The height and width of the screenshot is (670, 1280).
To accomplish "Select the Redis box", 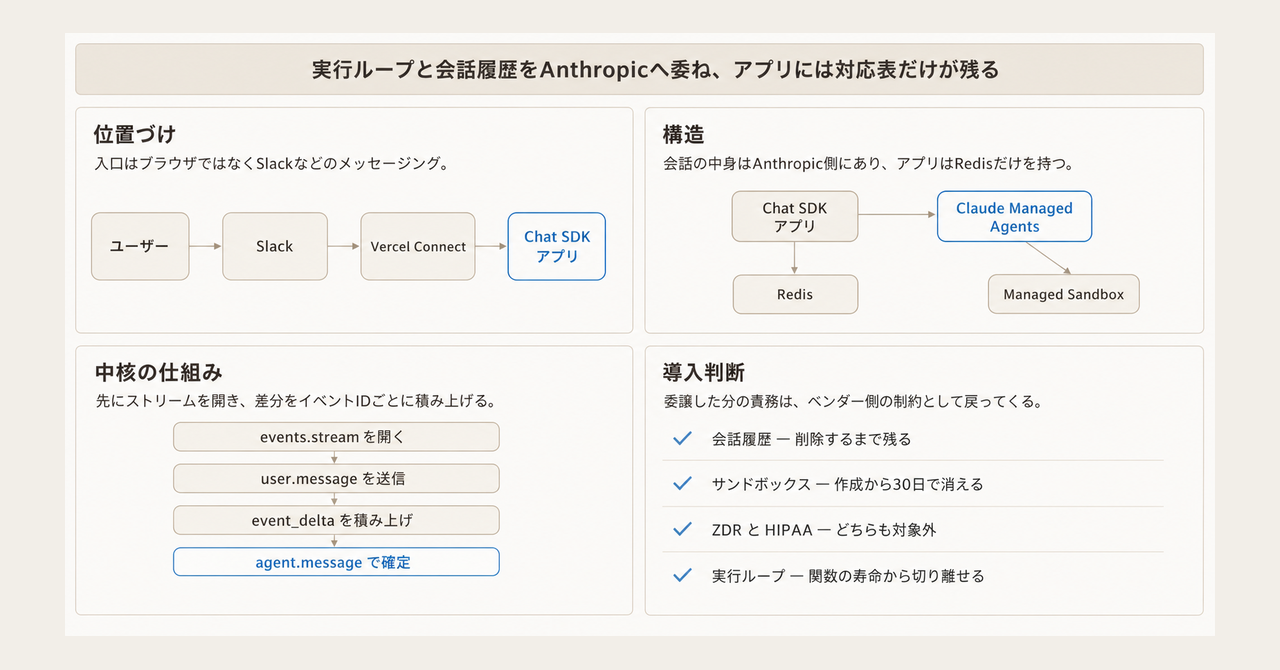I will click(x=795, y=294).
